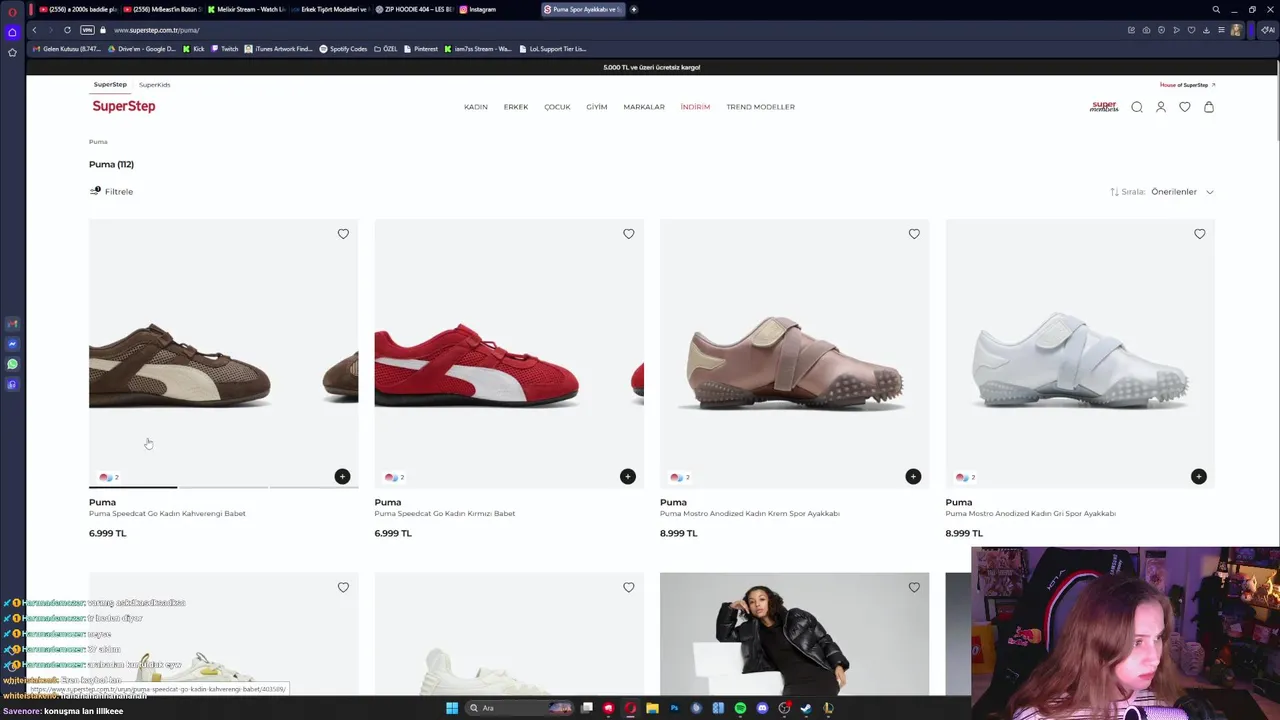Open new browser tab with plus button
This screenshot has width=1280, height=720.
(x=634, y=9)
